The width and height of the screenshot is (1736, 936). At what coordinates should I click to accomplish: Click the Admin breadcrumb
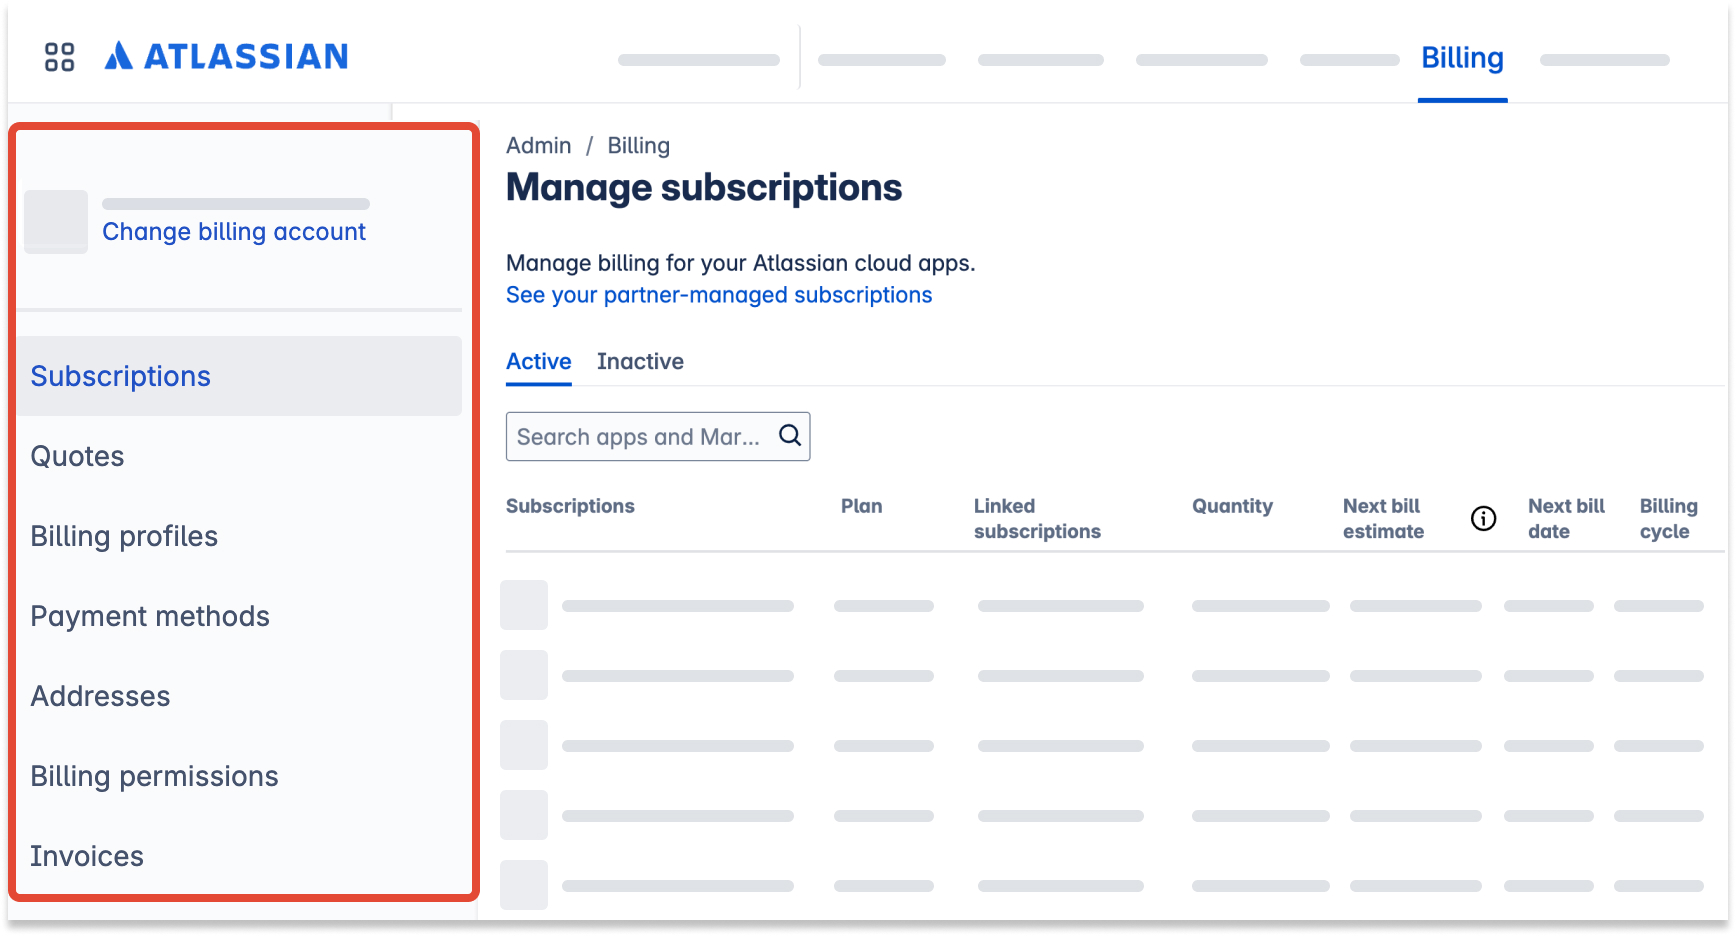(539, 145)
